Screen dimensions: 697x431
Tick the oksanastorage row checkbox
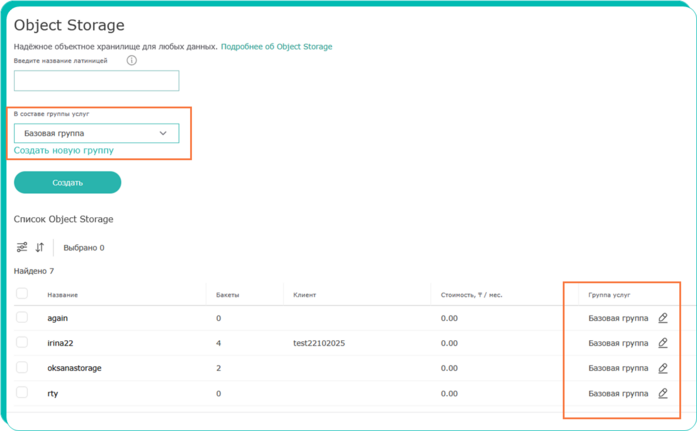pyautogui.click(x=22, y=368)
